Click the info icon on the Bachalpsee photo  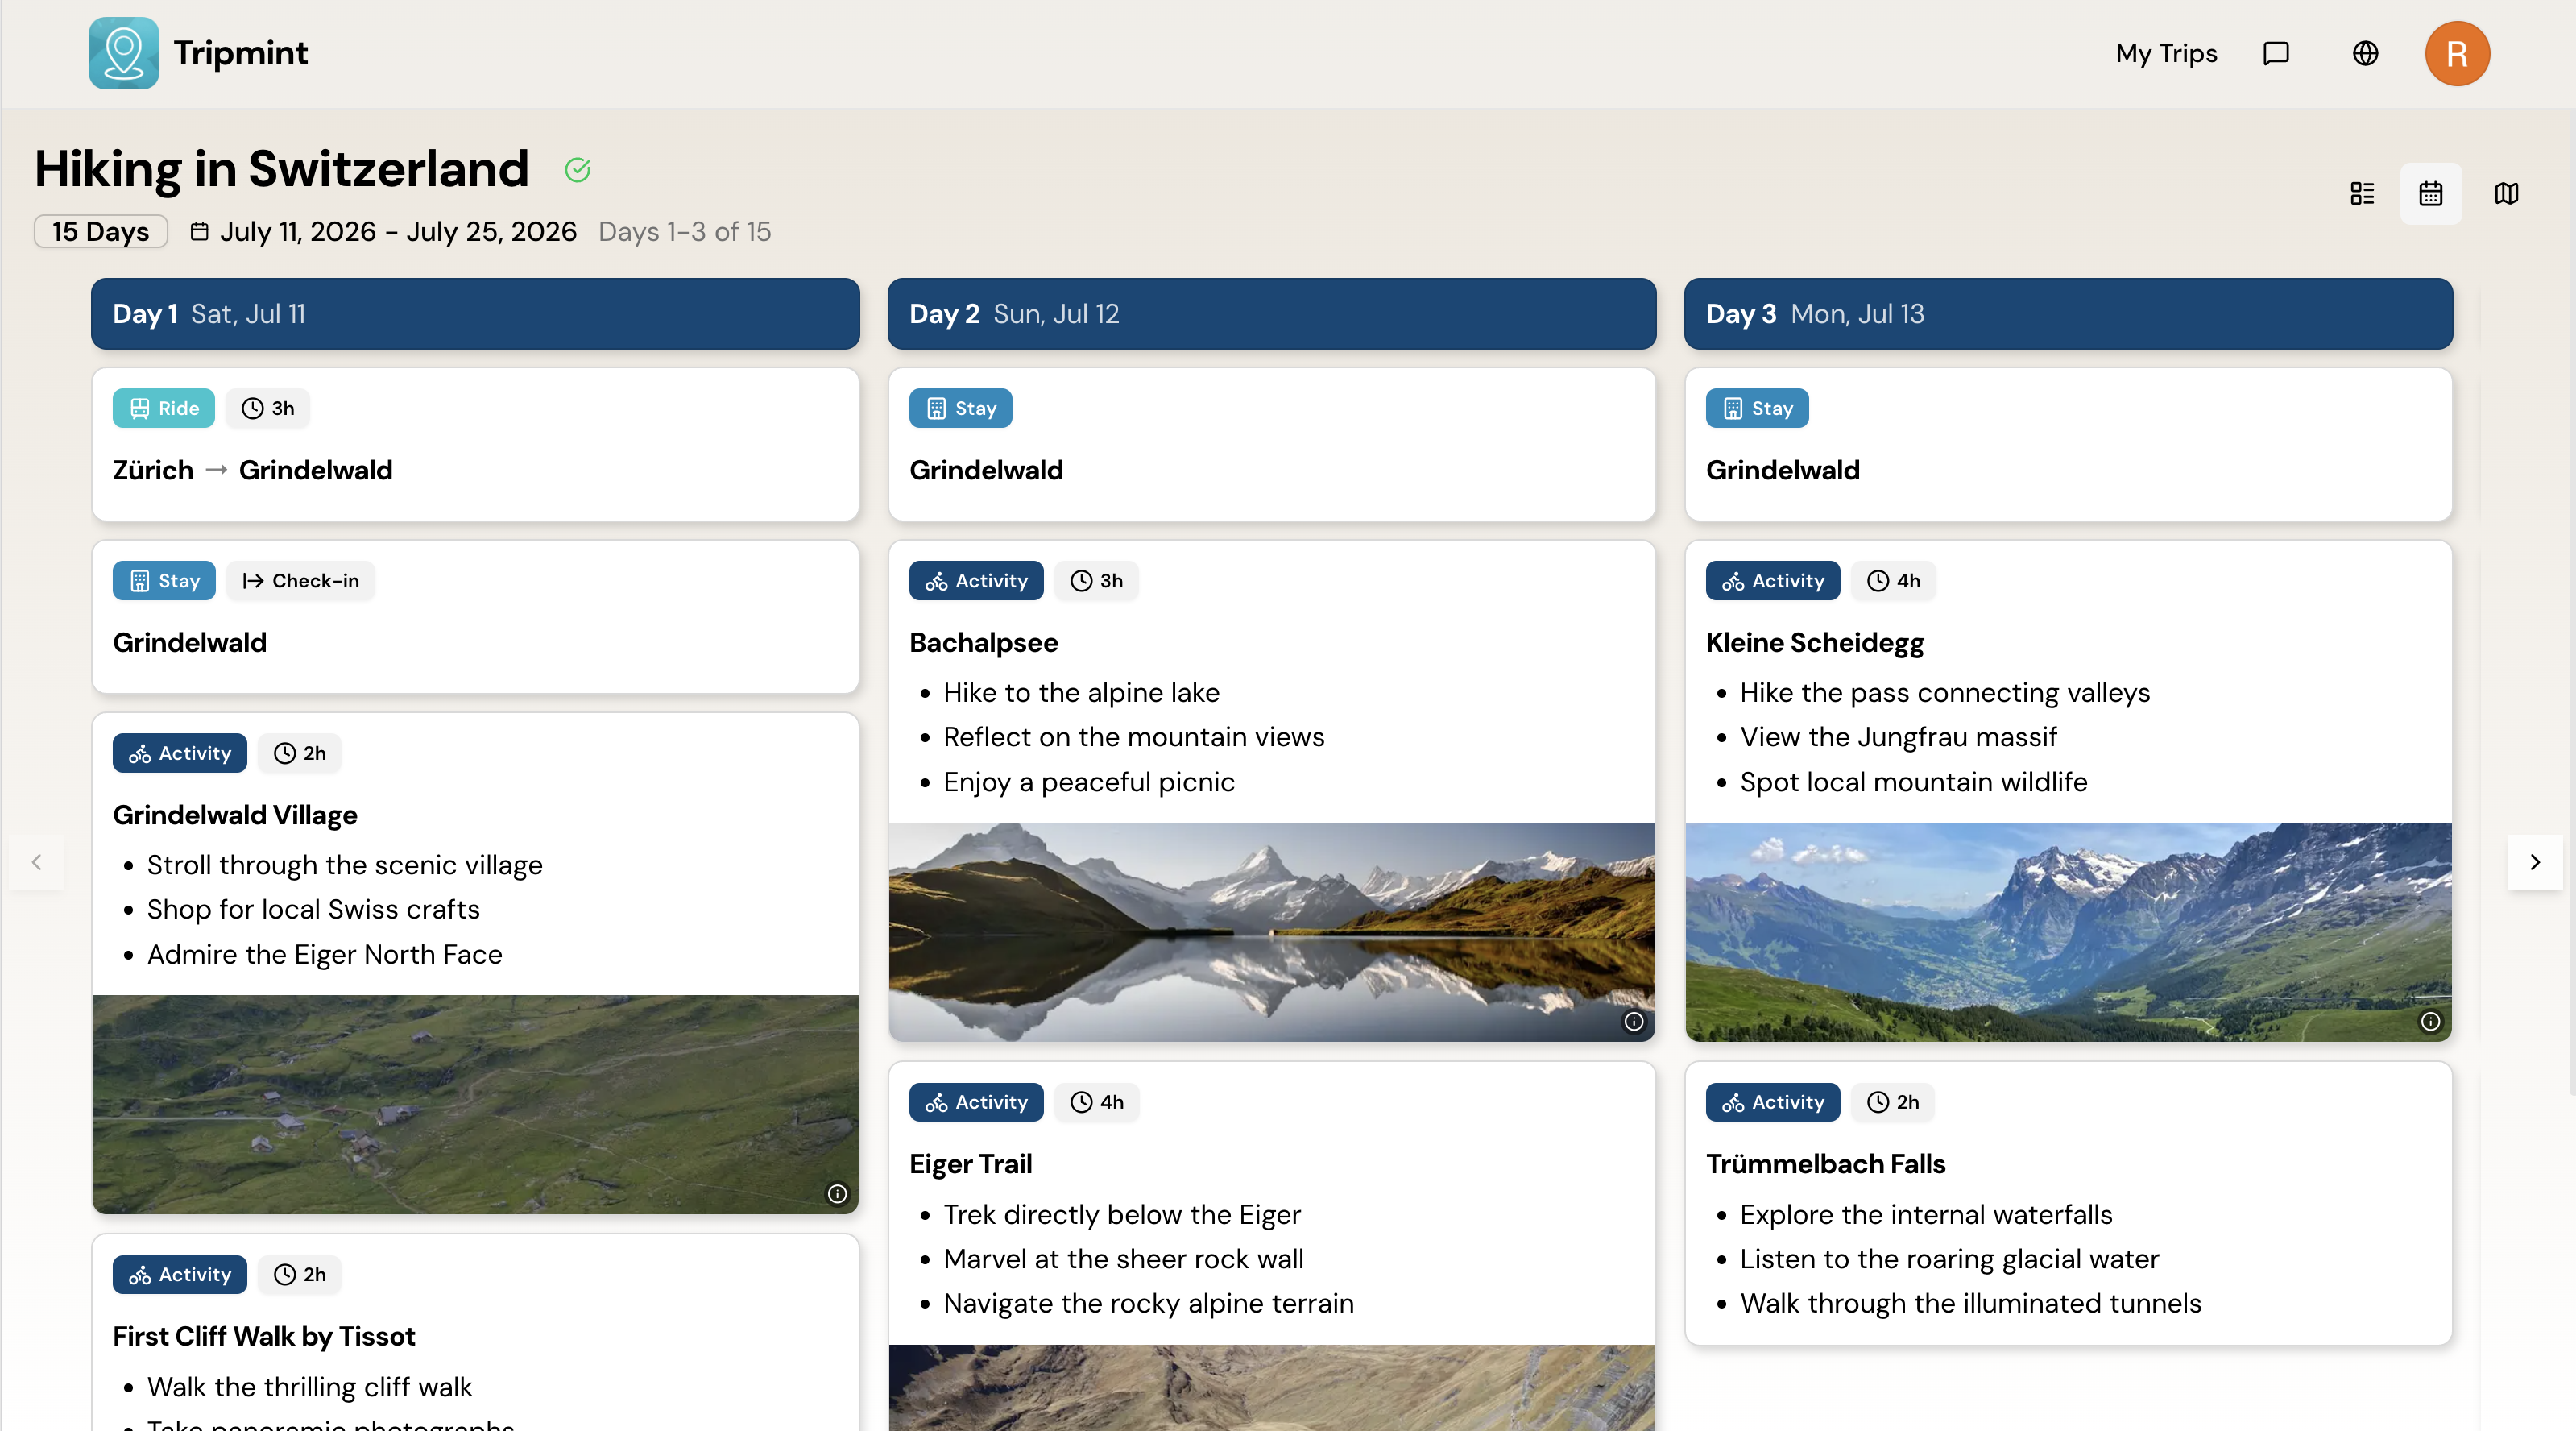[1633, 1021]
